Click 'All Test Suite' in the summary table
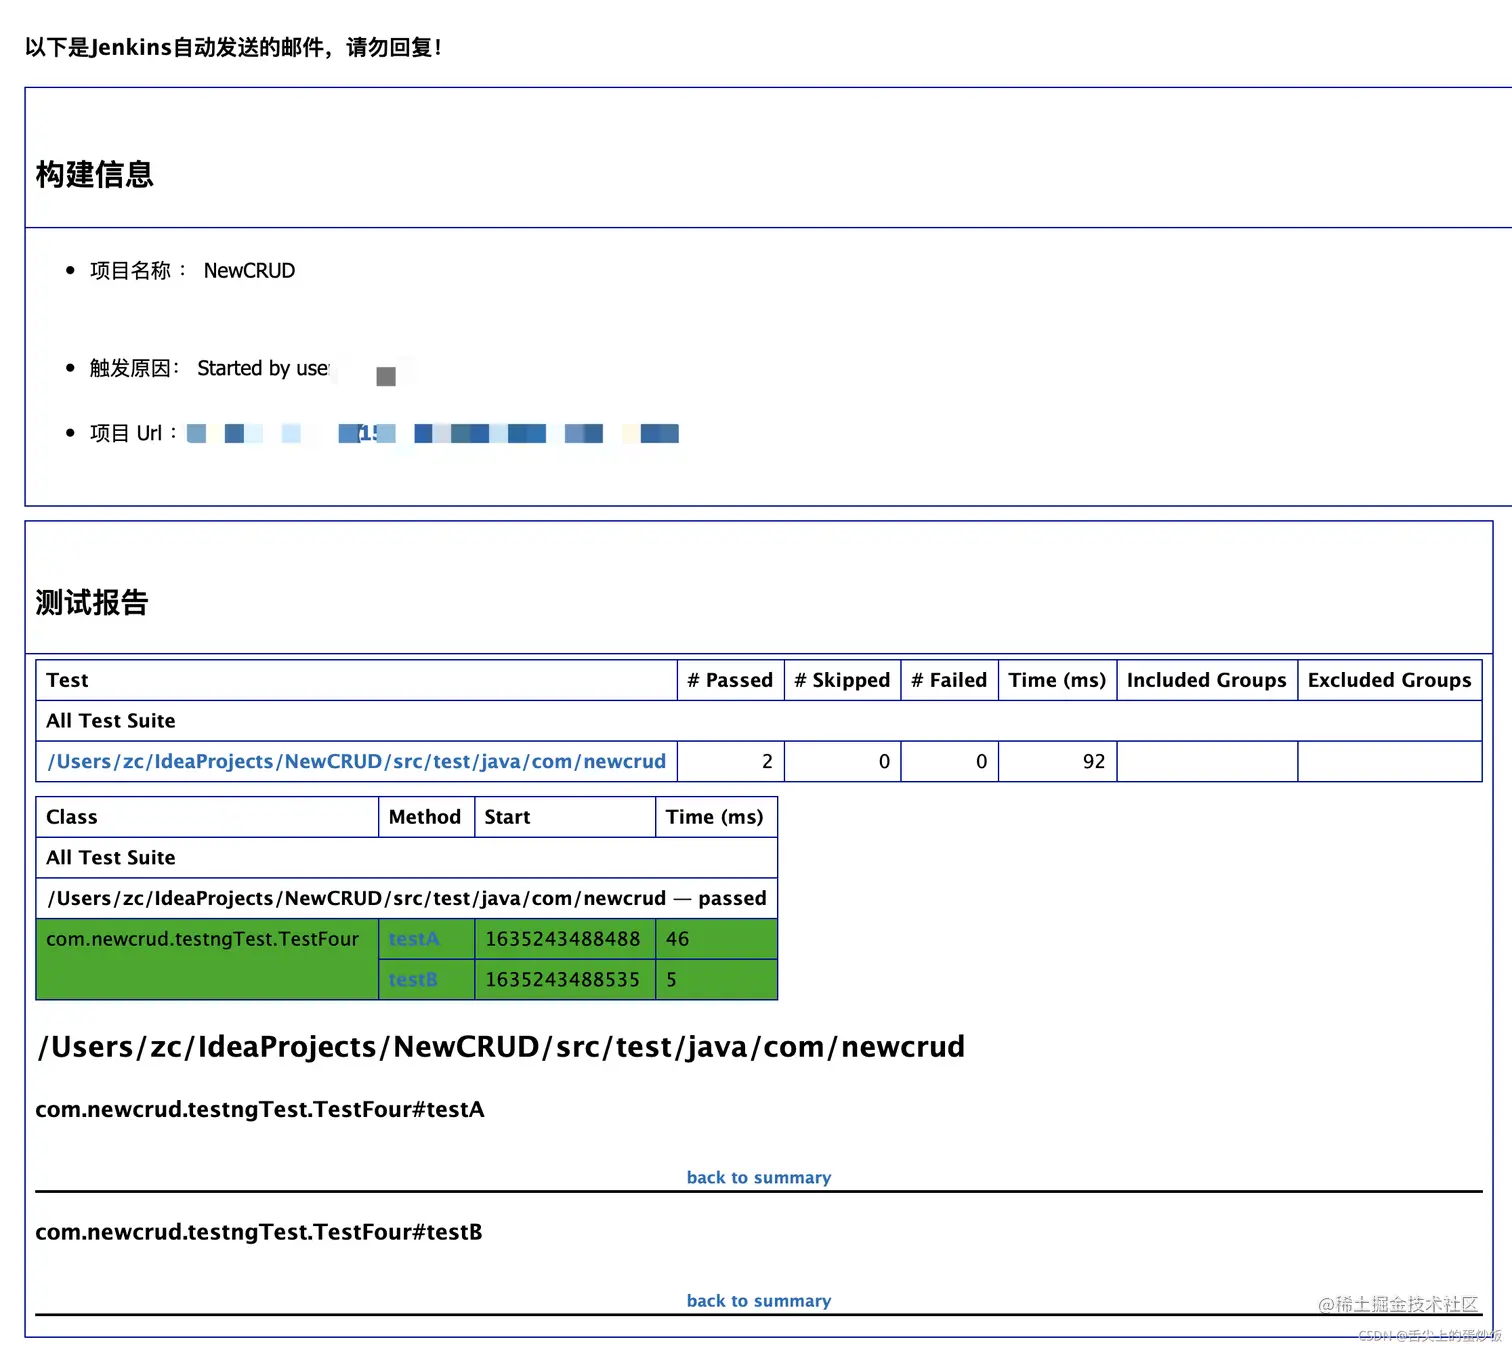 (x=111, y=721)
